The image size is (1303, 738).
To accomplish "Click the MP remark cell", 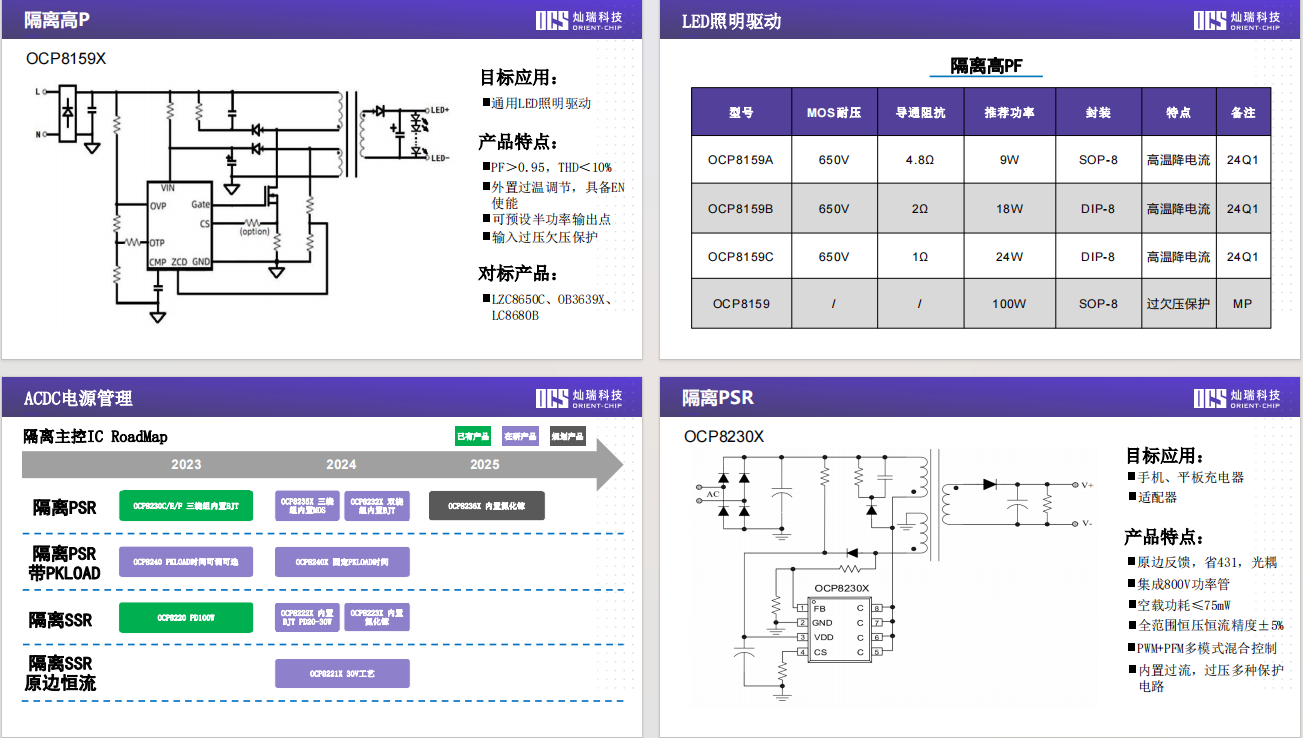I will [x=1243, y=303].
